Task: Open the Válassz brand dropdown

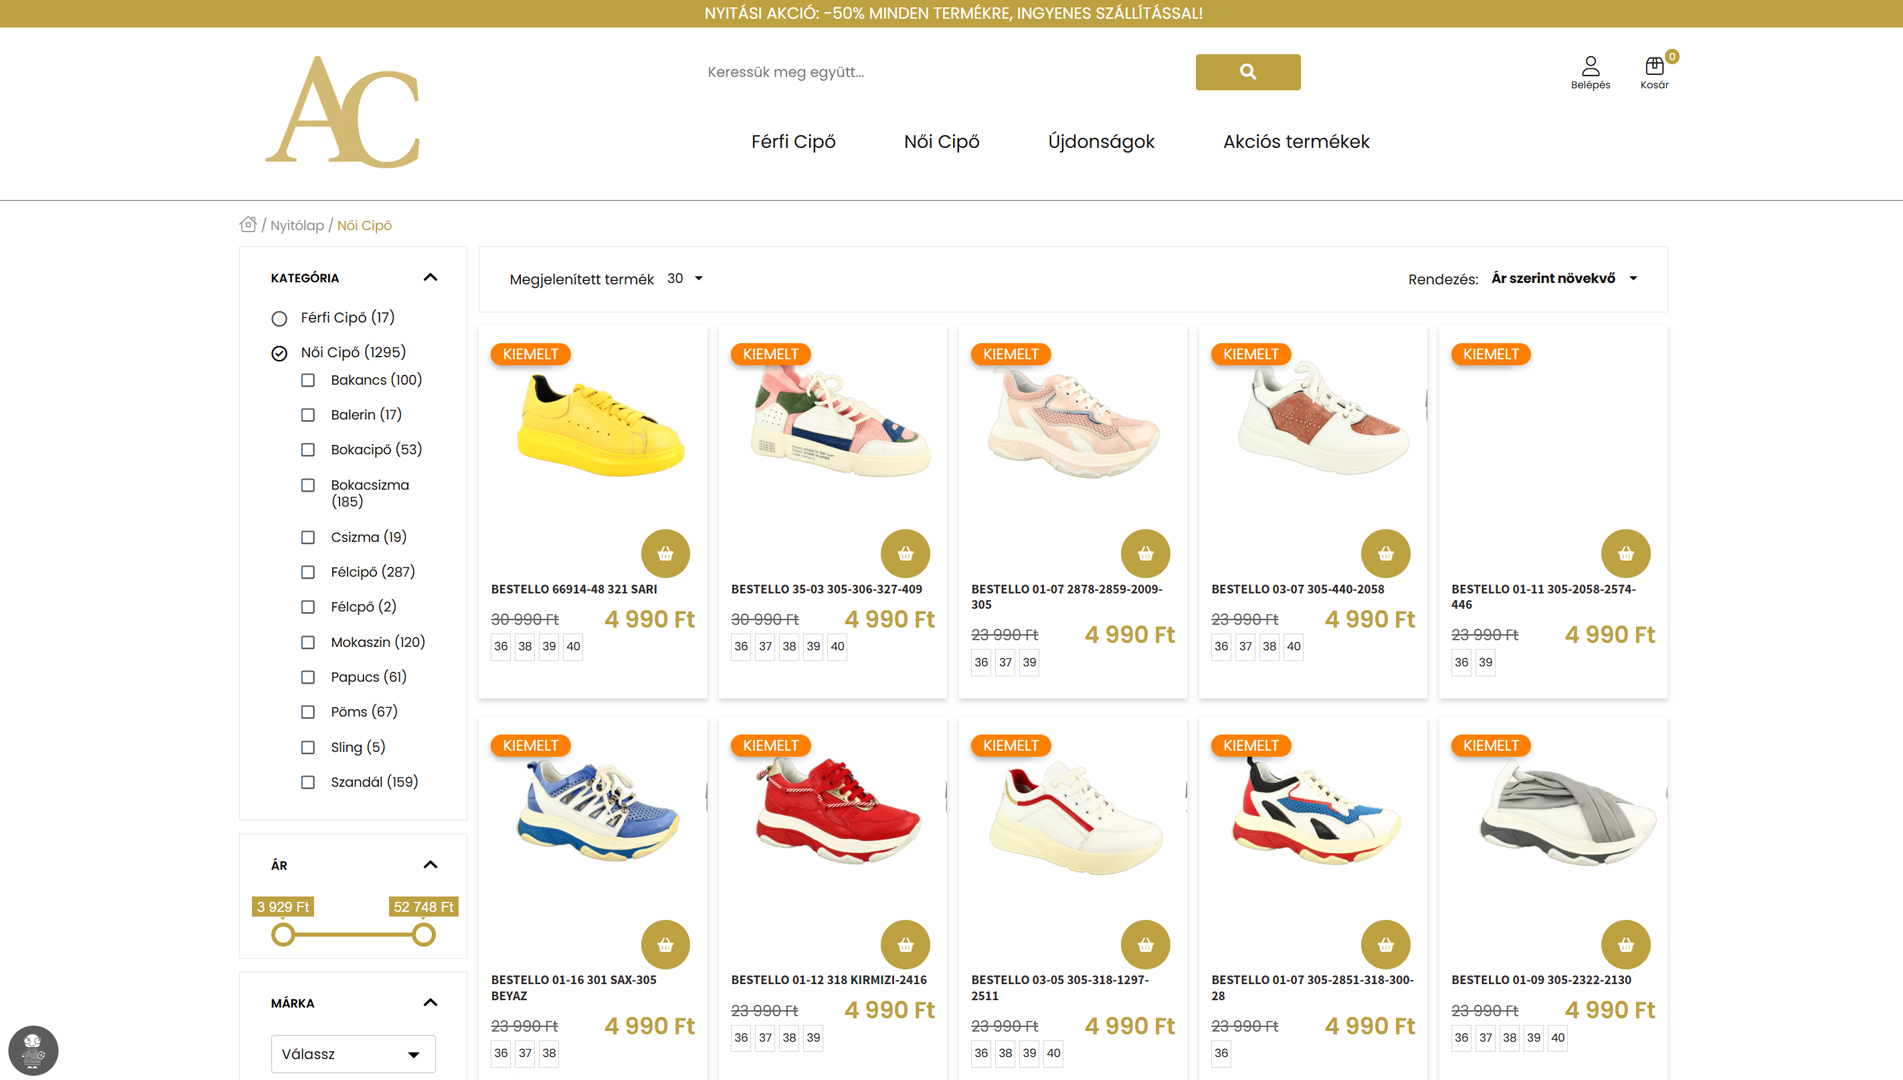Action: 353,1054
